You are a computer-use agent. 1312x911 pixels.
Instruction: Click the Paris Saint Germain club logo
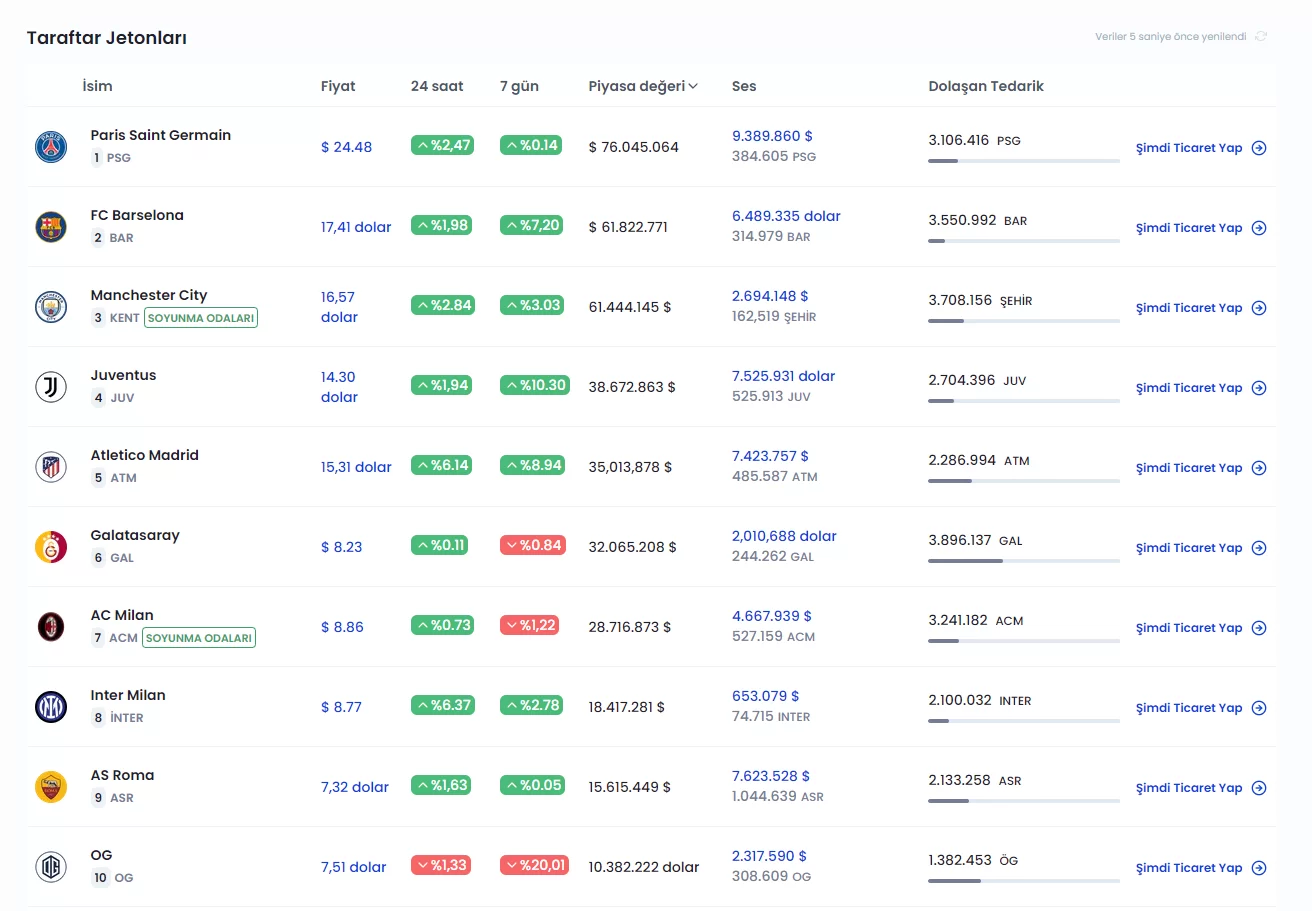click(51, 147)
